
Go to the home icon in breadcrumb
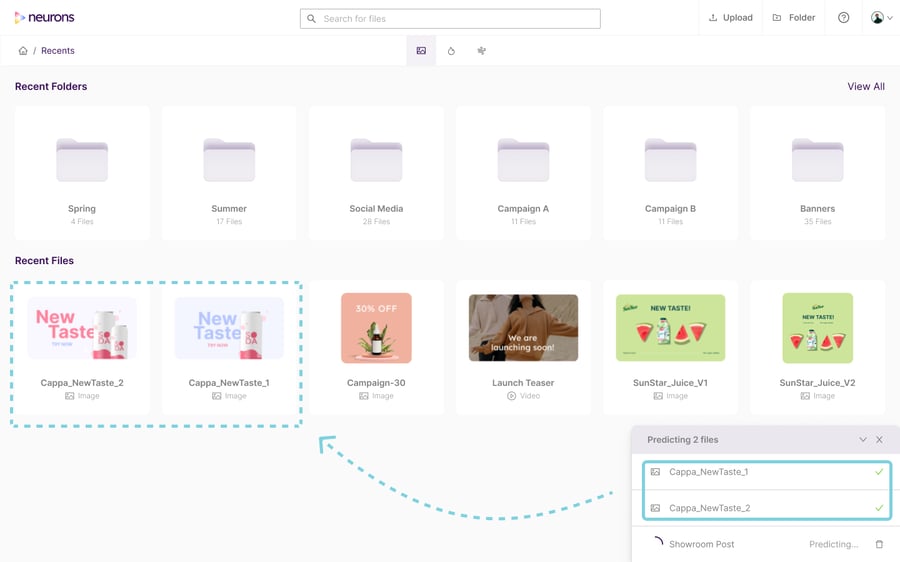point(23,51)
